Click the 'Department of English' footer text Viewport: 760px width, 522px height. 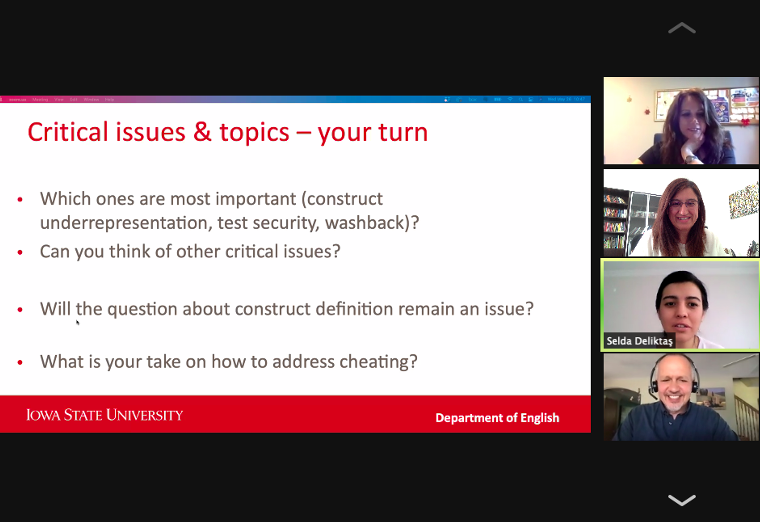coord(497,418)
